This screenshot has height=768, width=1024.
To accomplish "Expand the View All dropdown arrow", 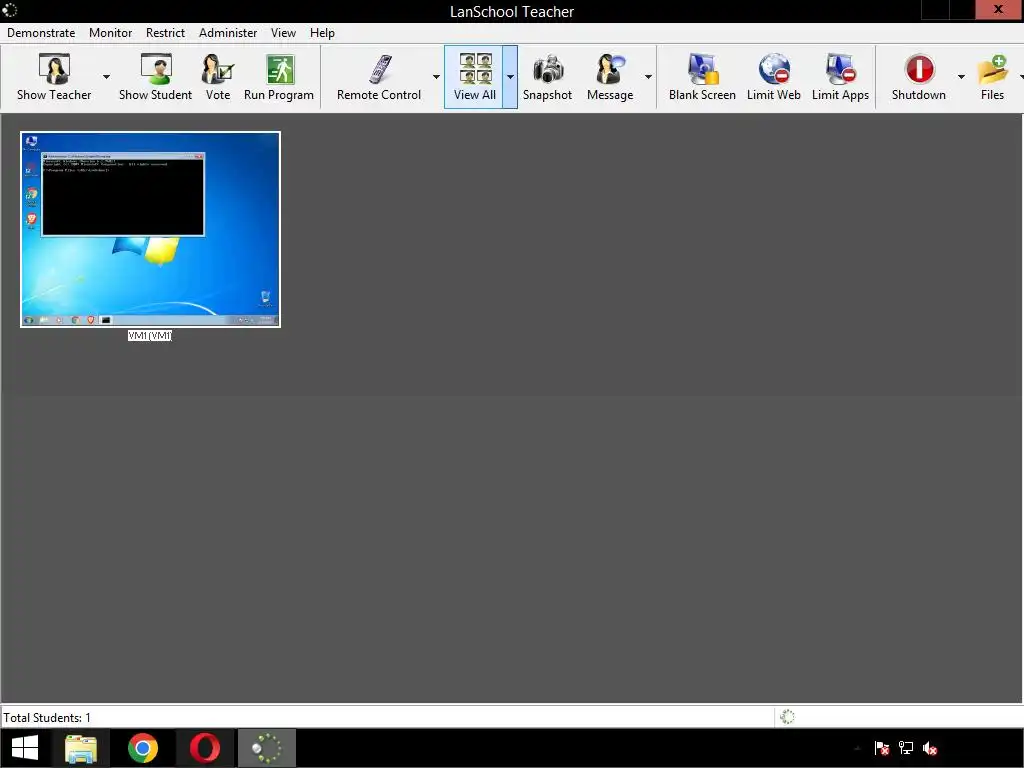I will click(510, 77).
